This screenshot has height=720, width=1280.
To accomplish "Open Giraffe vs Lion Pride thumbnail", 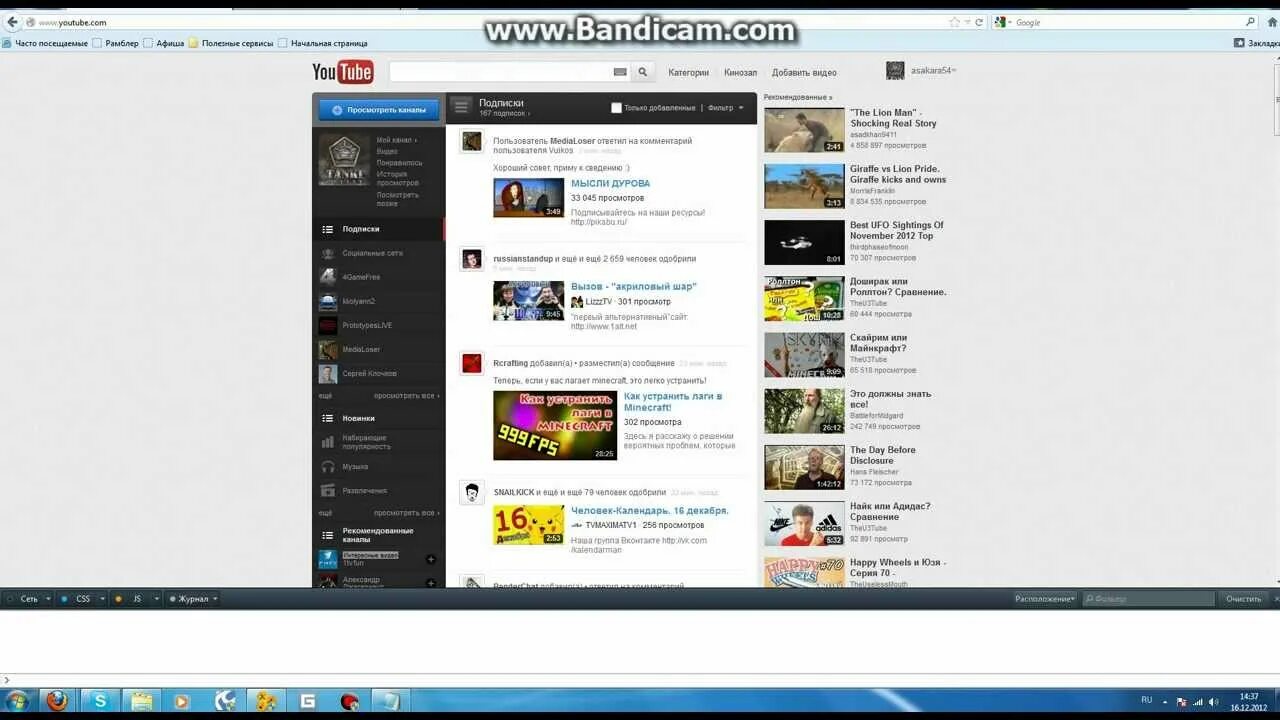I will [804, 186].
